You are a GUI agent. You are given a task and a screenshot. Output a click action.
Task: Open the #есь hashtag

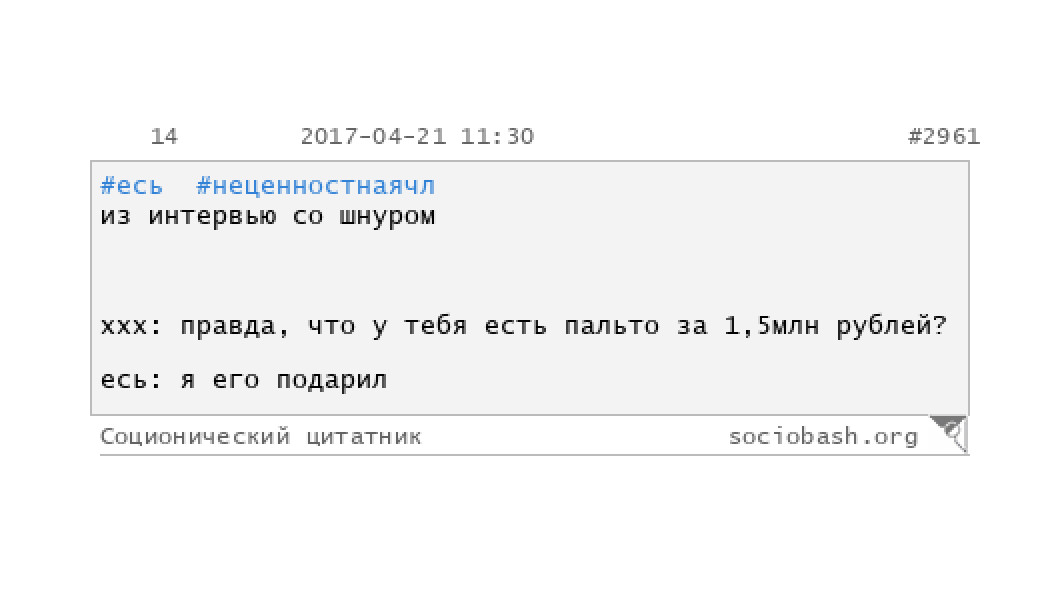132,186
